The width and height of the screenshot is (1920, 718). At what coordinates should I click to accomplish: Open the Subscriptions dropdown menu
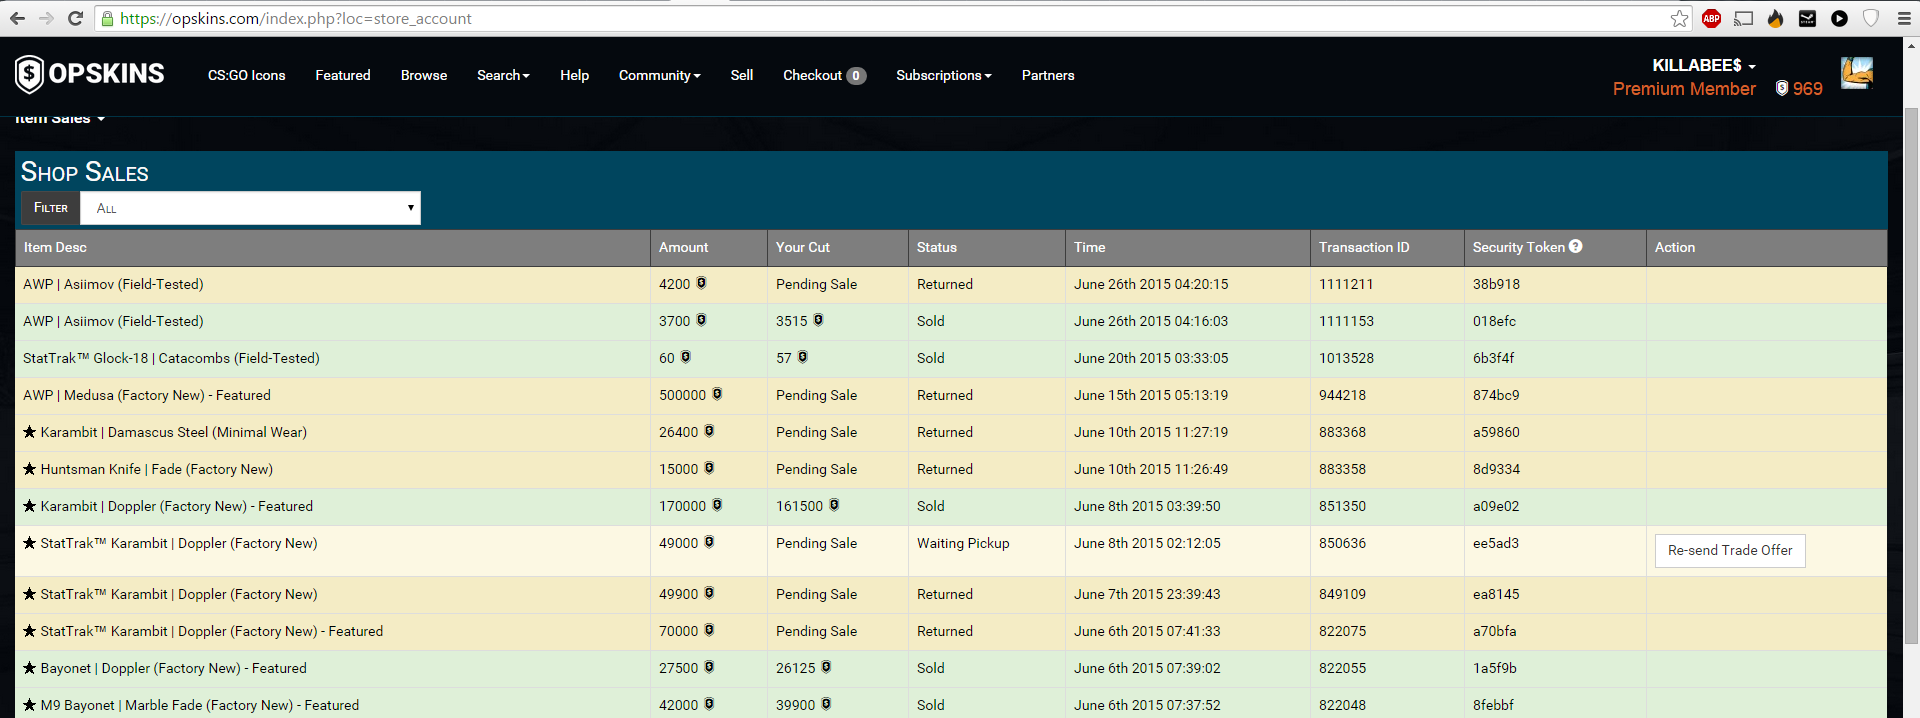[943, 75]
